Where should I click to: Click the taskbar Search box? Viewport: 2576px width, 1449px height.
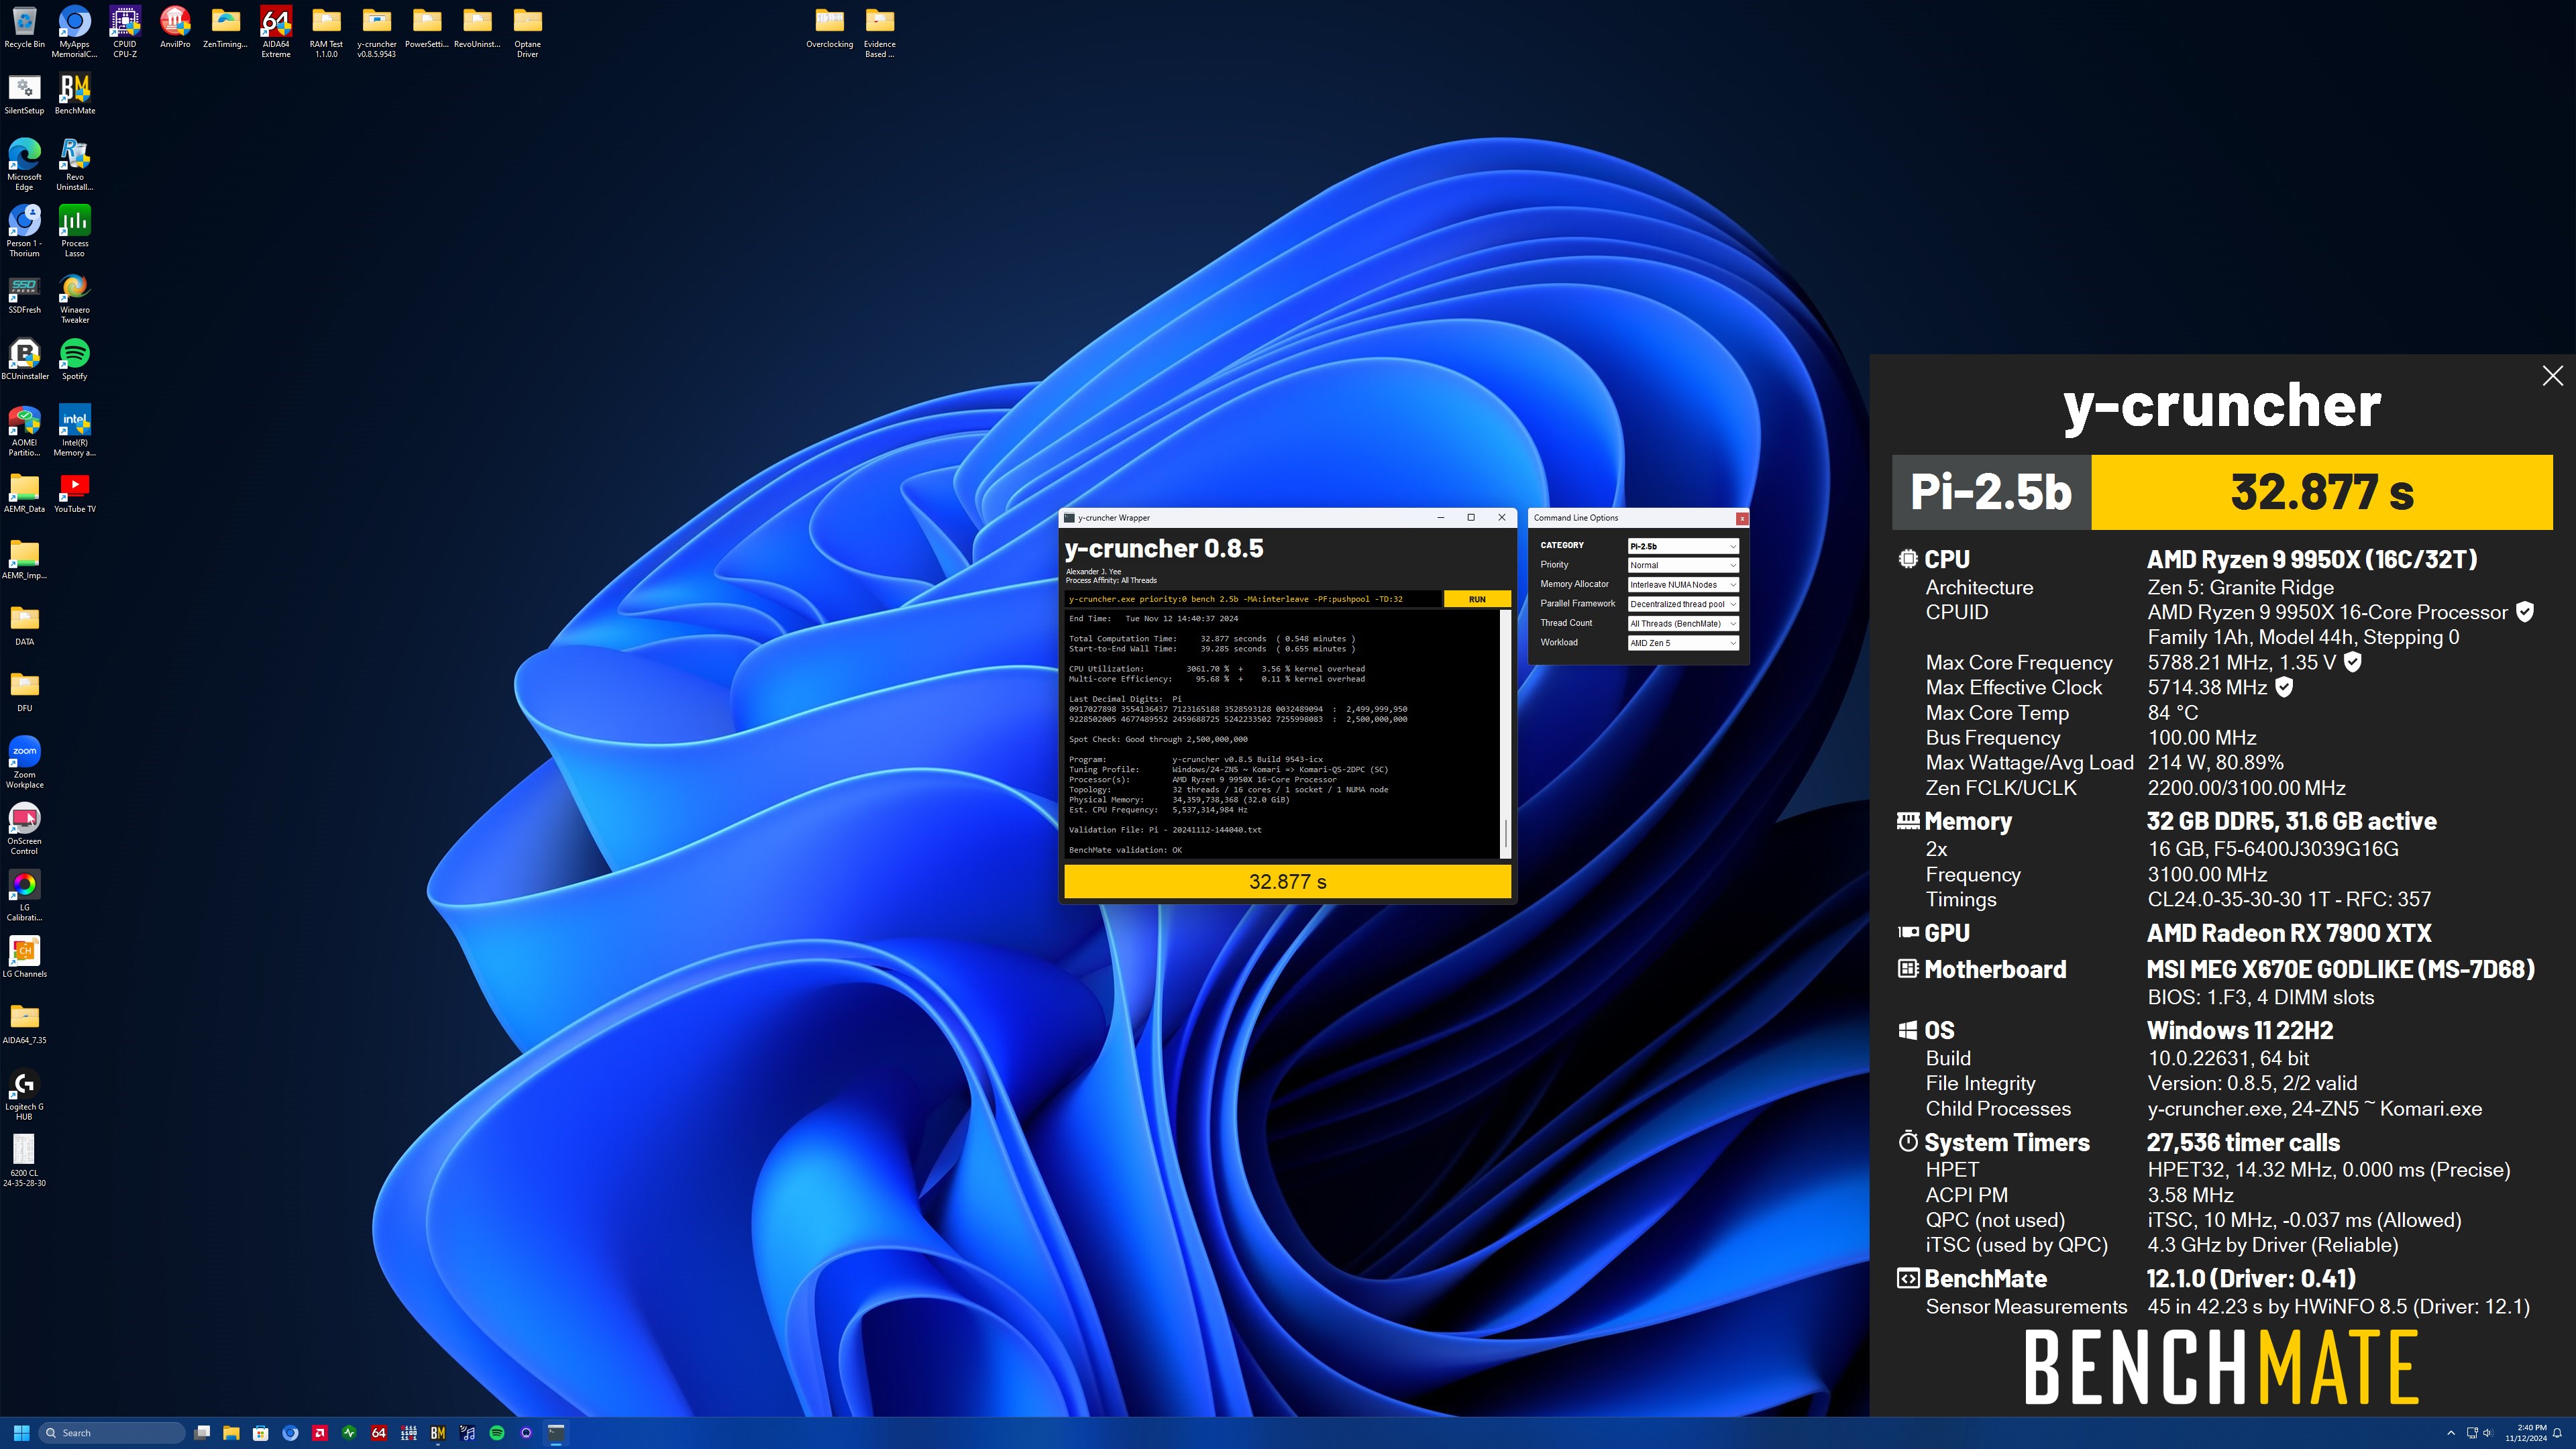[x=111, y=1433]
